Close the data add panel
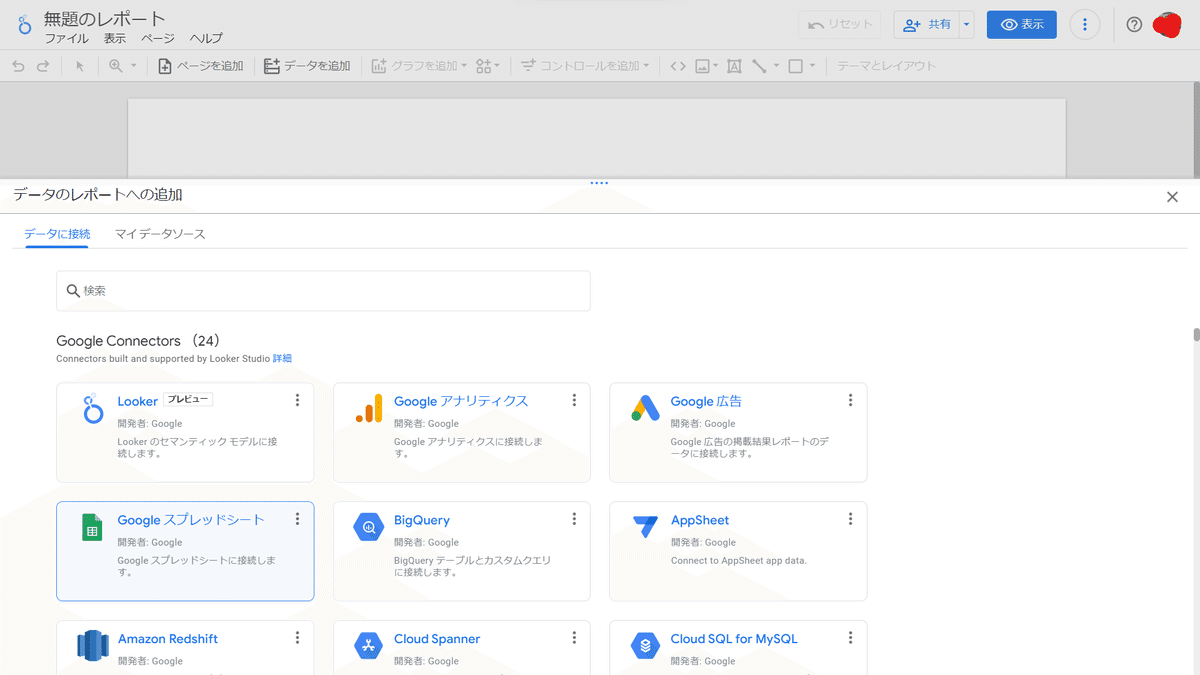Viewport: 1200px width, 675px height. [x=1172, y=197]
